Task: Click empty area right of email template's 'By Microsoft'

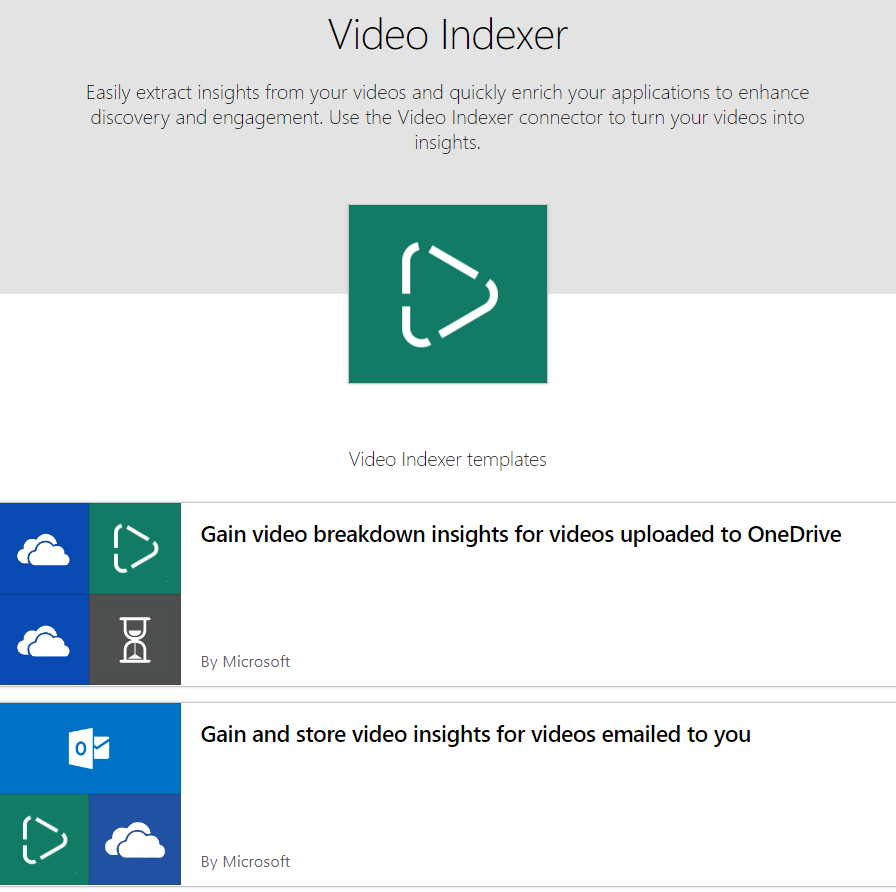Action: coord(600,862)
